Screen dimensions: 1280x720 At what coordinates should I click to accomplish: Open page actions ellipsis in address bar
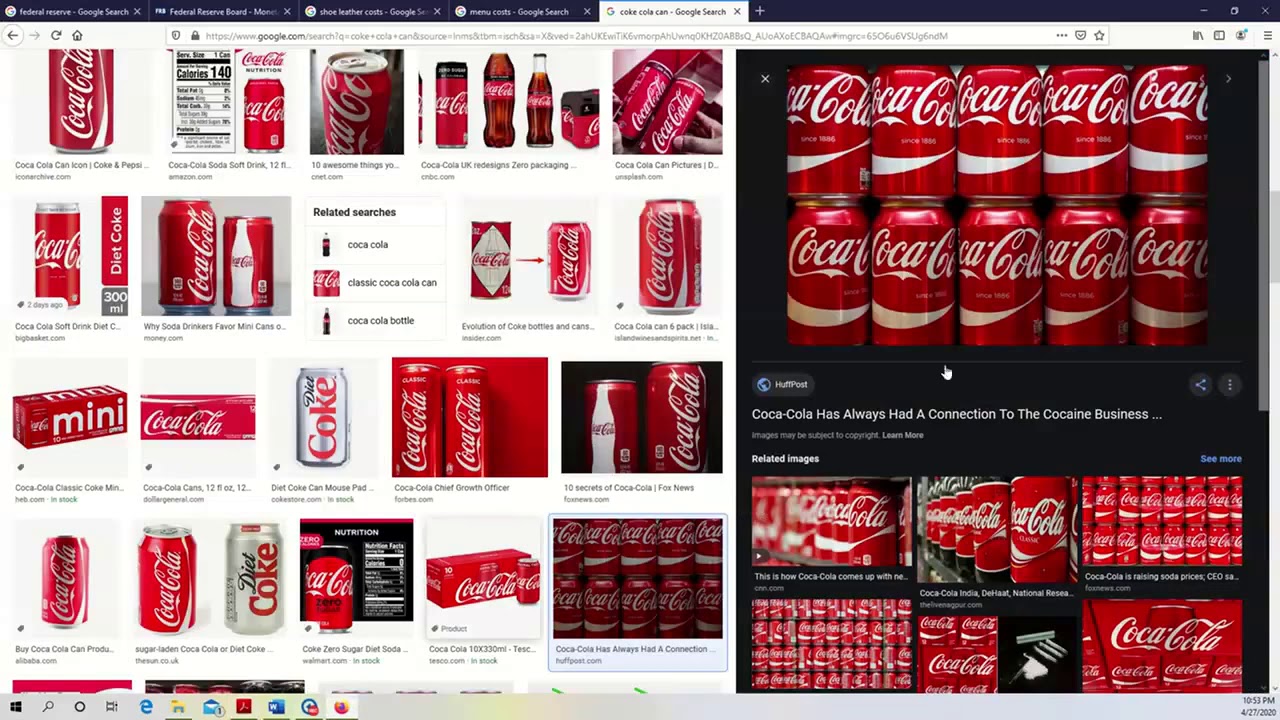tap(1062, 36)
